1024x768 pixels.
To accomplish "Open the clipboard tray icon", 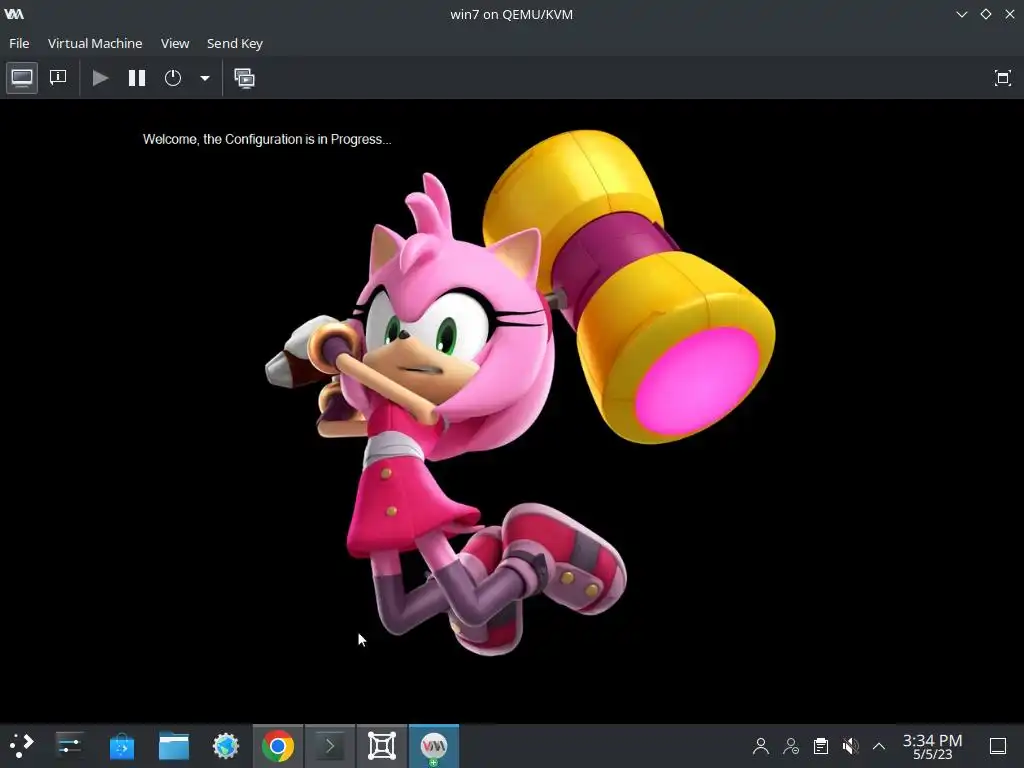I will (x=821, y=746).
